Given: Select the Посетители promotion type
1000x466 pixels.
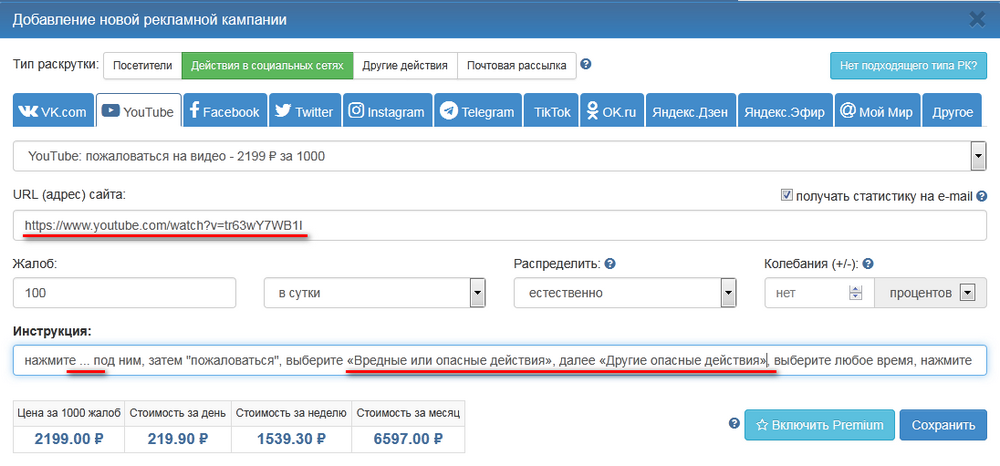Looking at the screenshot, I should pyautogui.click(x=141, y=66).
